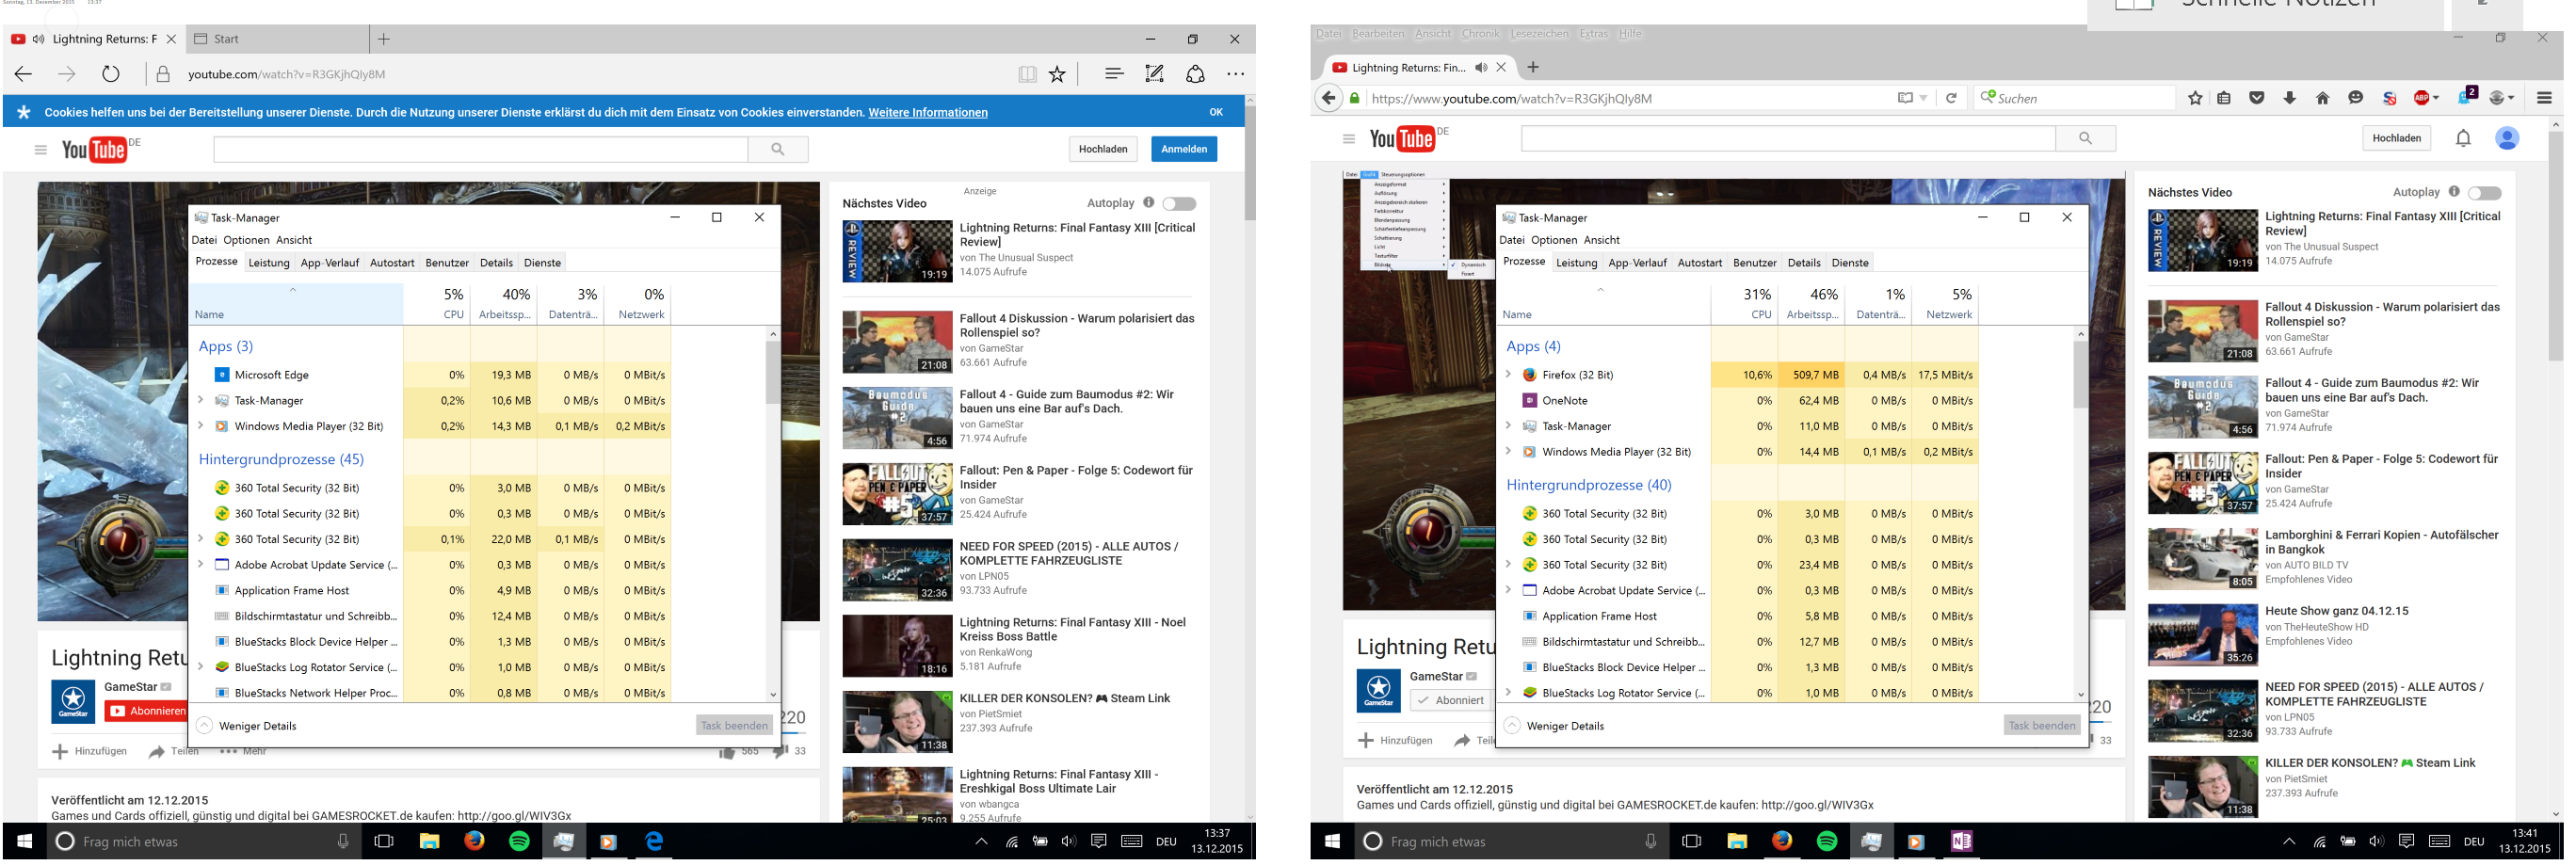Image resolution: width=2576 pixels, height=865 pixels.
Task: Show hidden tray icons on the left taskbar
Action: [981, 842]
